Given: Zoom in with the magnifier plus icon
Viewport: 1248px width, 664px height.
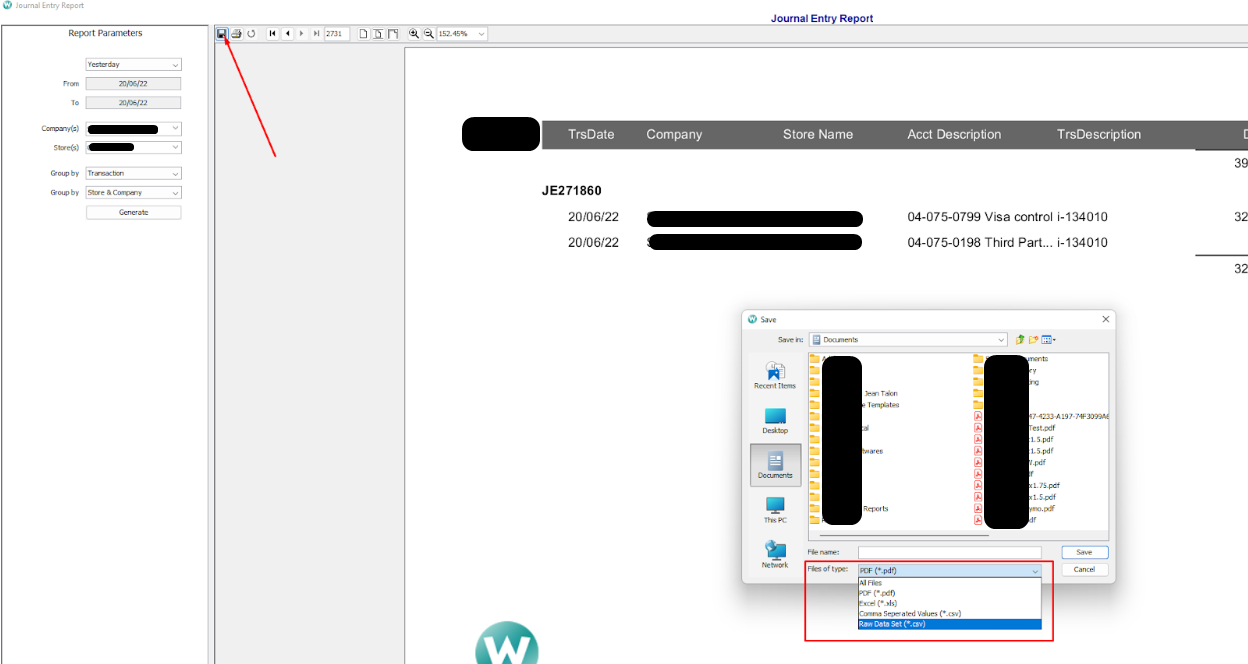Looking at the screenshot, I should tap(414, 33).
